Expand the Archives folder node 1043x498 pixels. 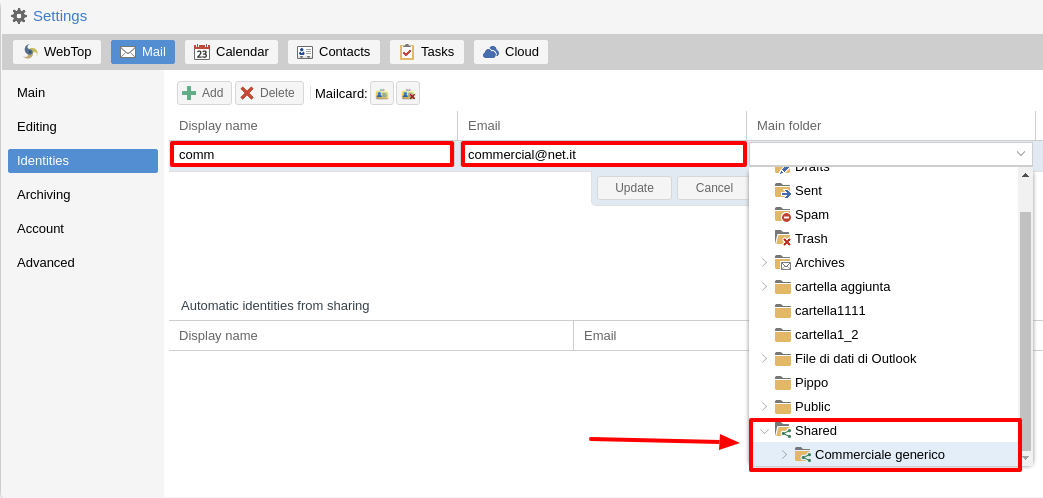click(x=764, y=263)
